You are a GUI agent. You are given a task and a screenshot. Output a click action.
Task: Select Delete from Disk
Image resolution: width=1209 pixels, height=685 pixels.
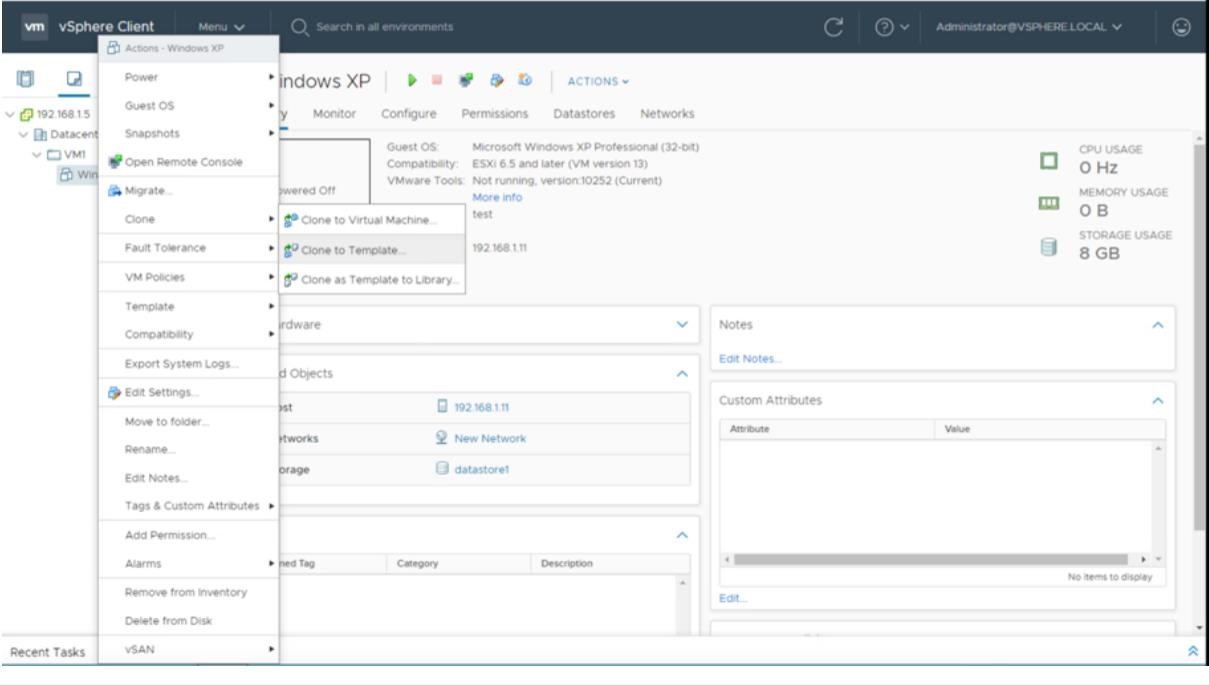(188, 622)
